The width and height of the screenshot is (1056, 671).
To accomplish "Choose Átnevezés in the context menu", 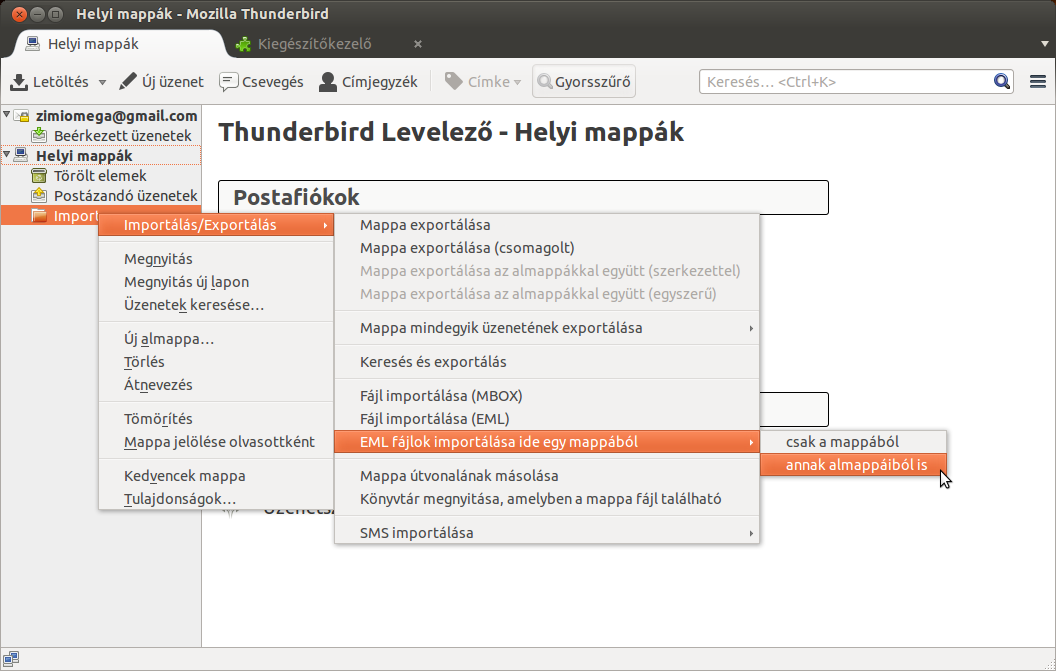I will point(216,385).
